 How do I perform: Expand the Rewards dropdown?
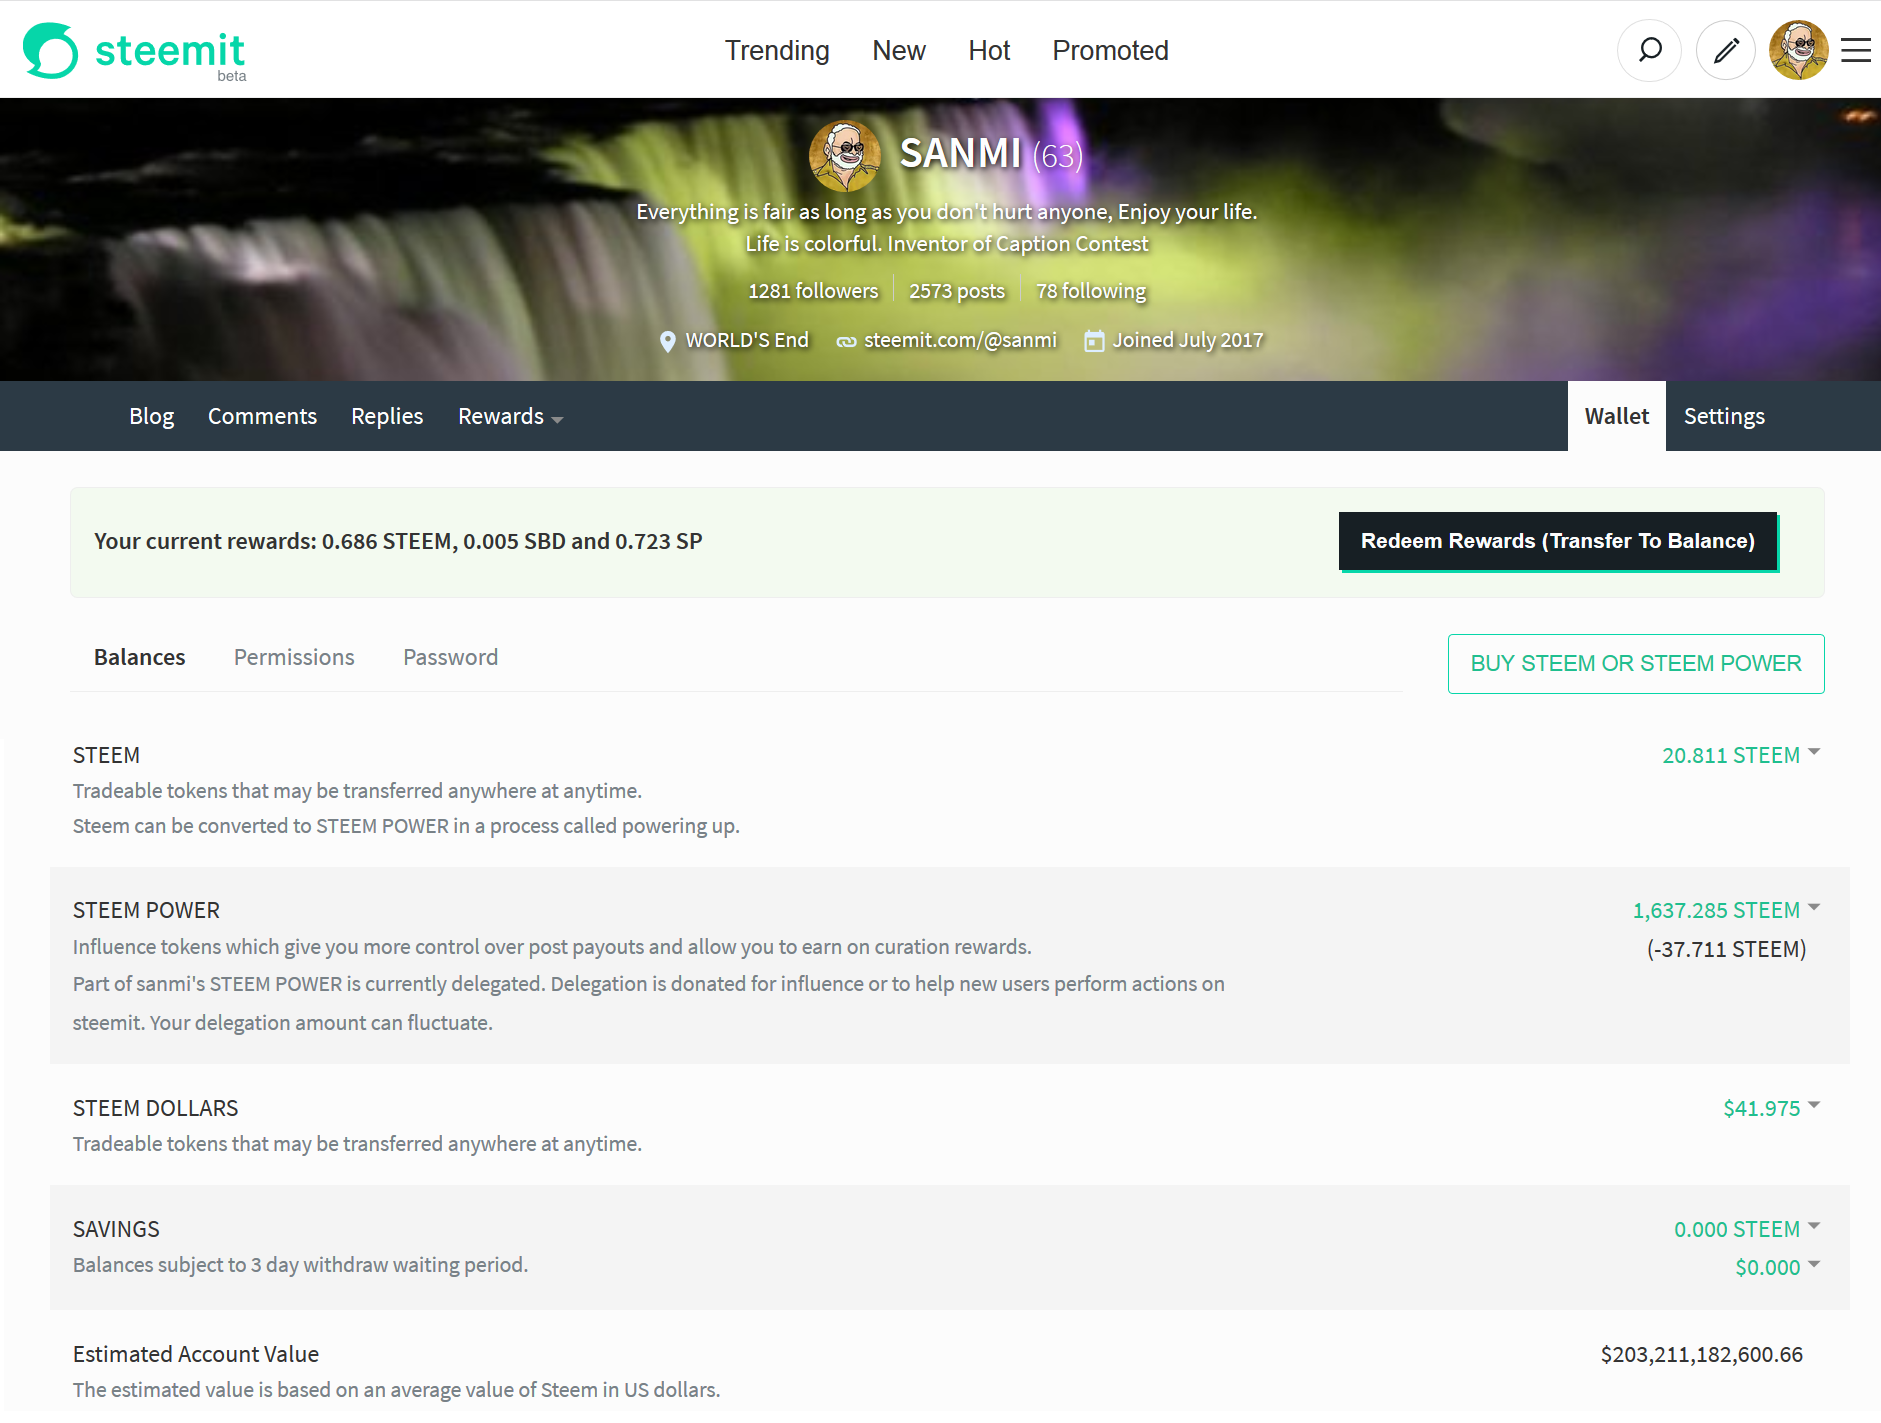pos(510,416)
